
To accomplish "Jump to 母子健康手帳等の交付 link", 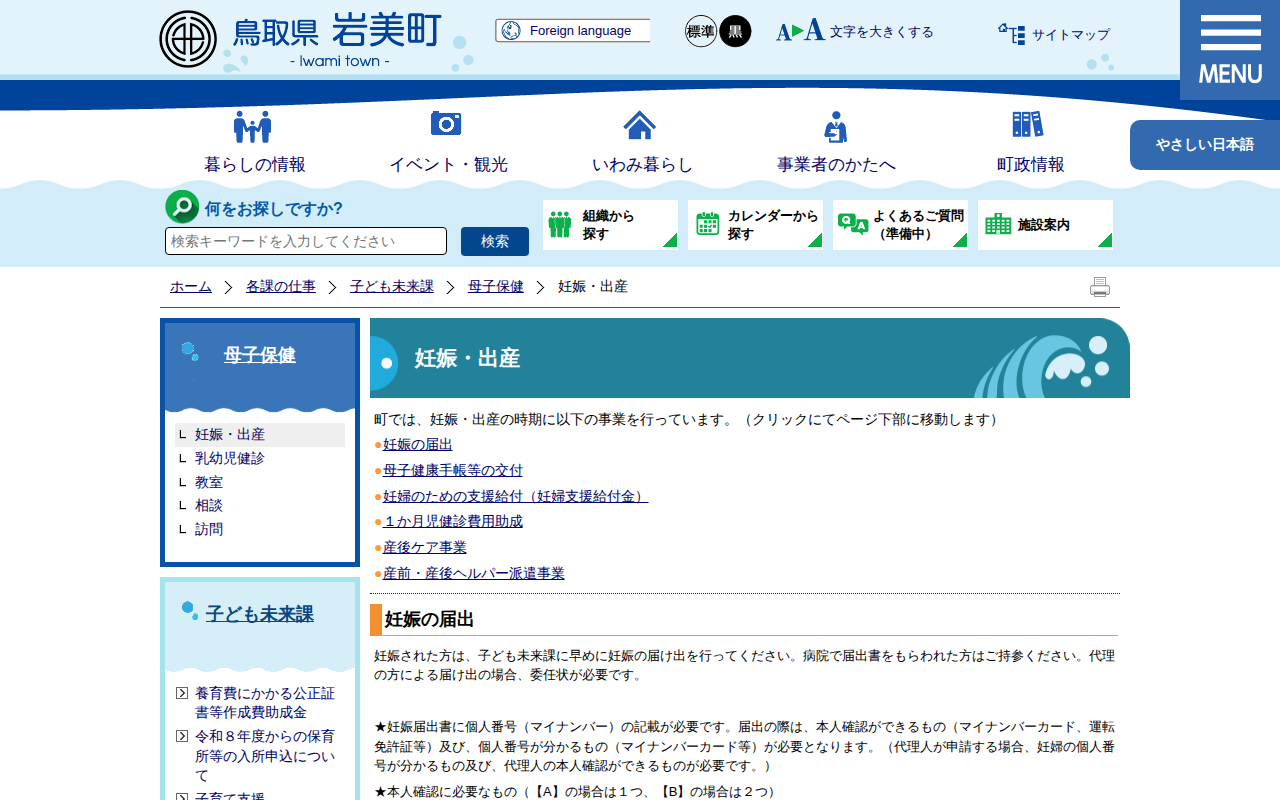I will point(453,470).
